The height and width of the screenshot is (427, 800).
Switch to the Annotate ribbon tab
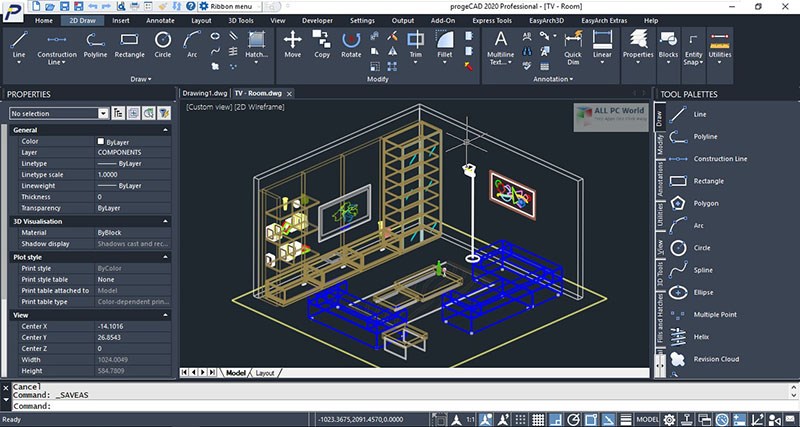(160, 20)
